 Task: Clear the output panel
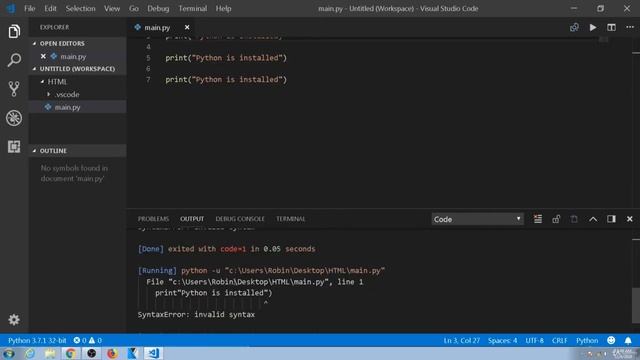coord(538,219)
